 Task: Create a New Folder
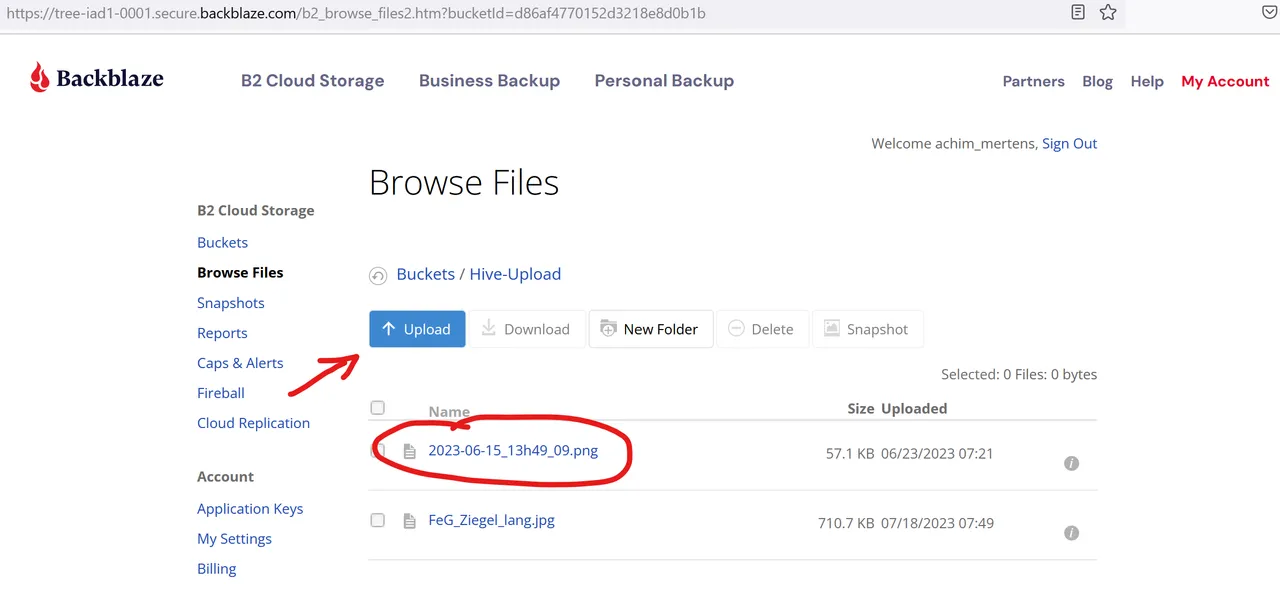pos(651,329)
